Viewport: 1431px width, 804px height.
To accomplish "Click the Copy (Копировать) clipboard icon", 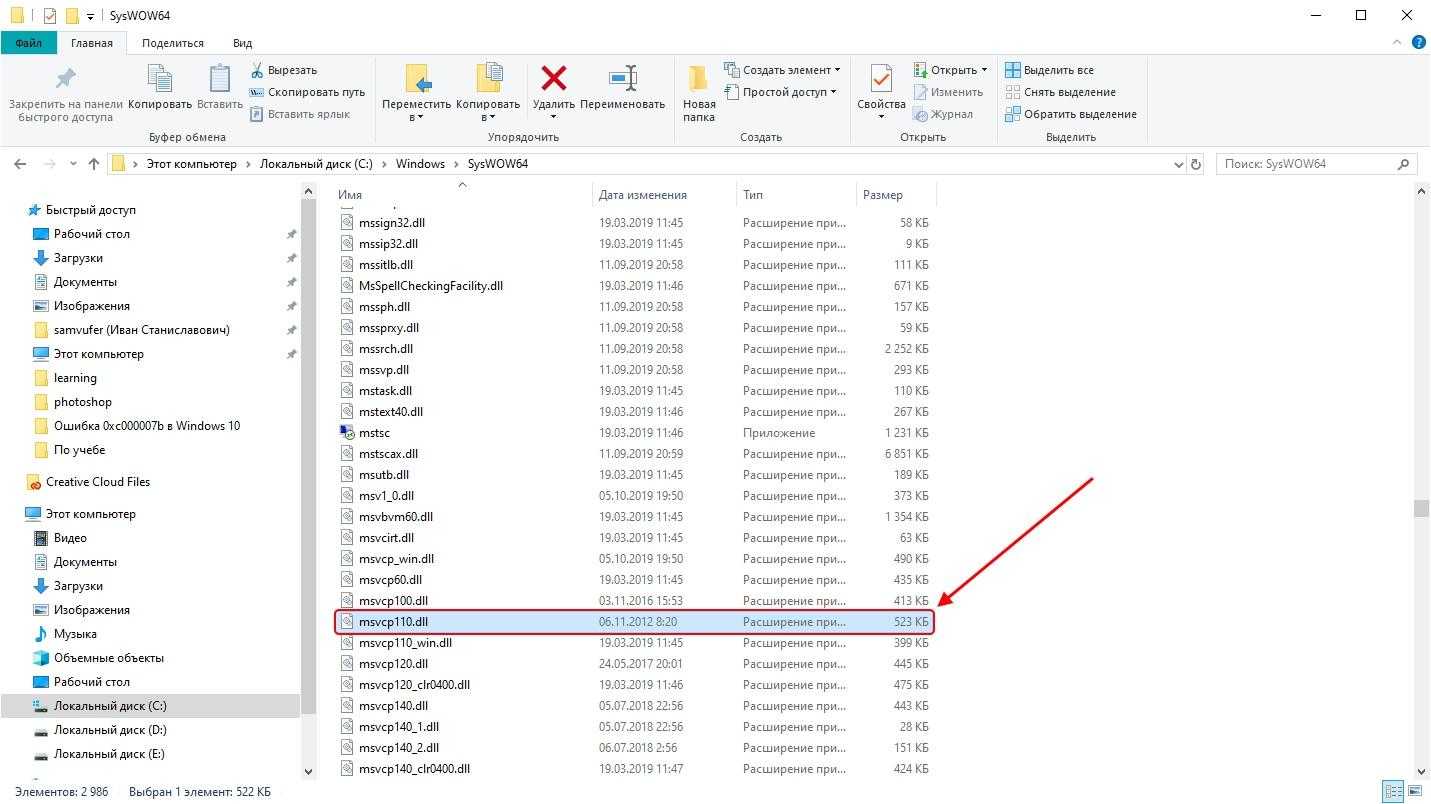I will coord(160,80).
